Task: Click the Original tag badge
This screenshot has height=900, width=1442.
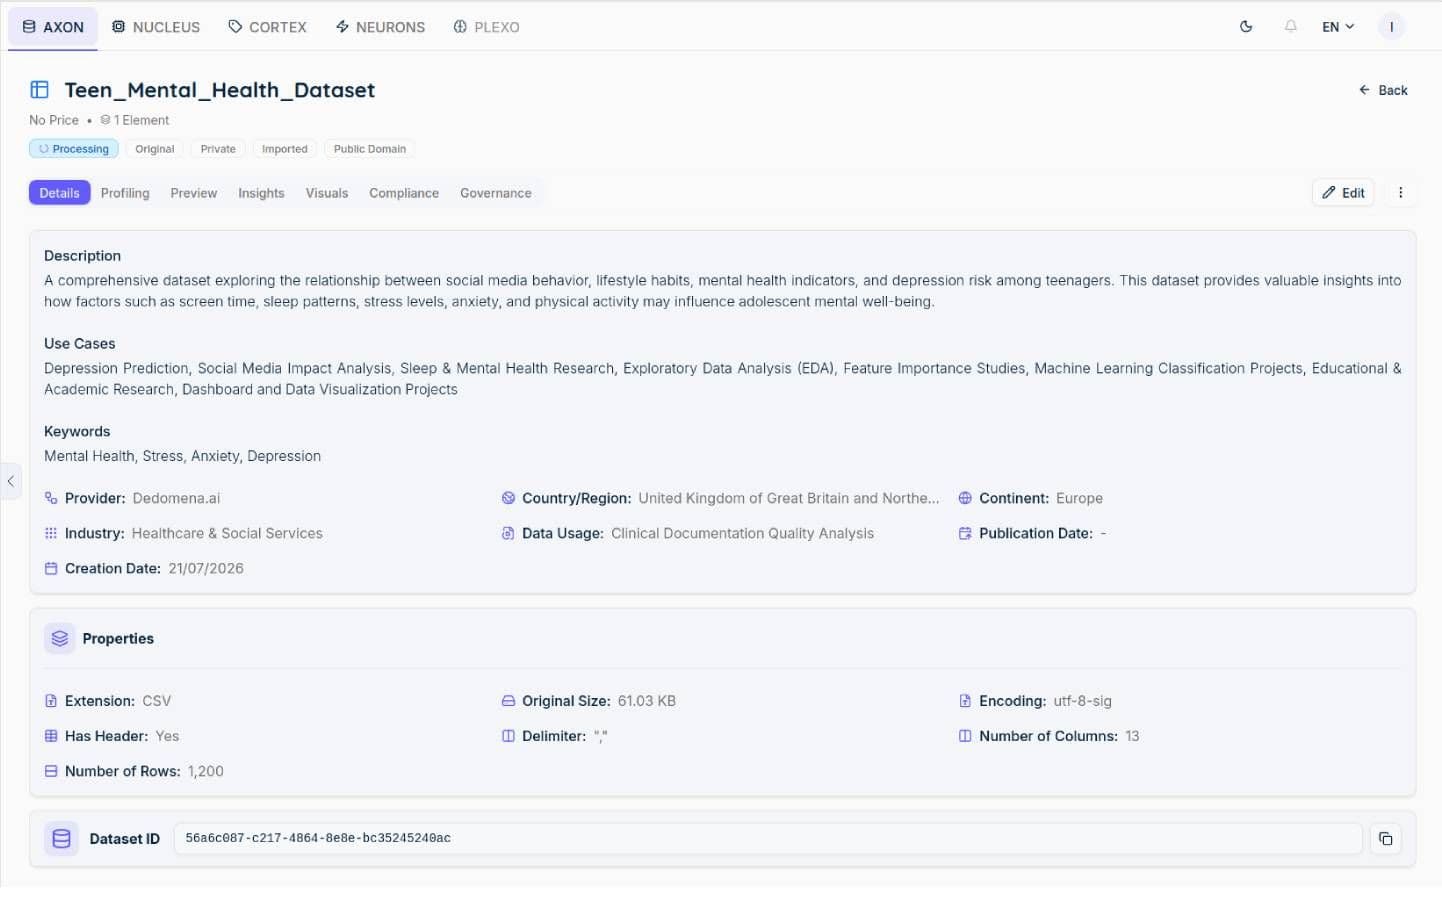Action: 155,149
